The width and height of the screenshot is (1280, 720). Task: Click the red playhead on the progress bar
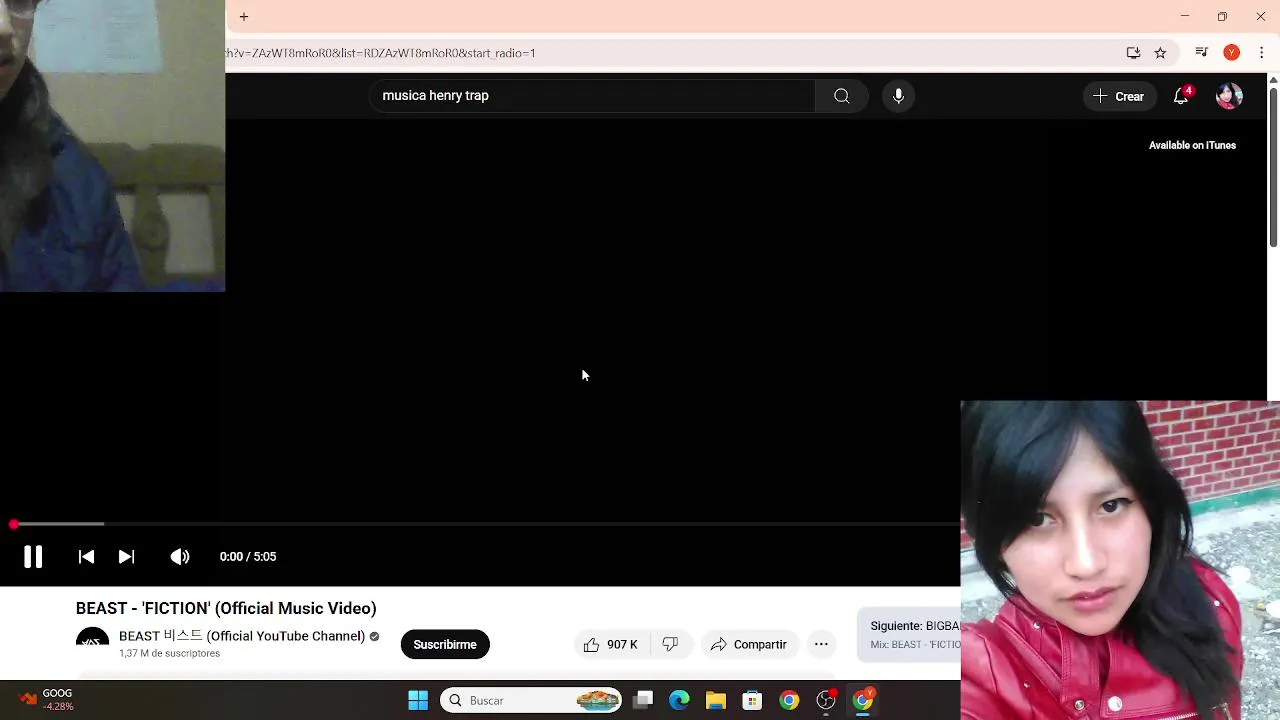click(13, 524)
